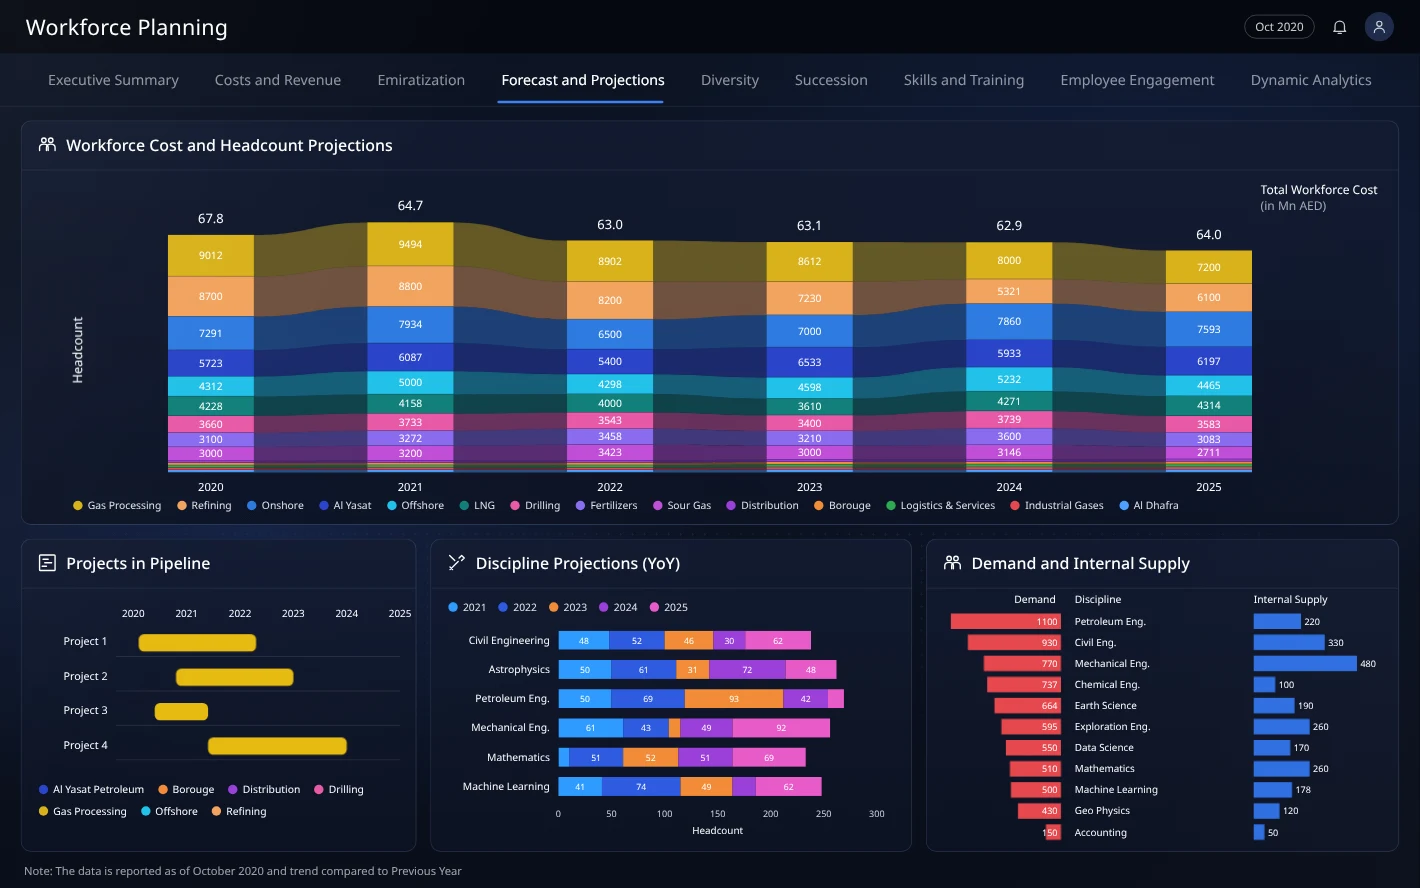Toggle the Refining legend in headcount chart

pyautogui.click(x=204, y=505)
